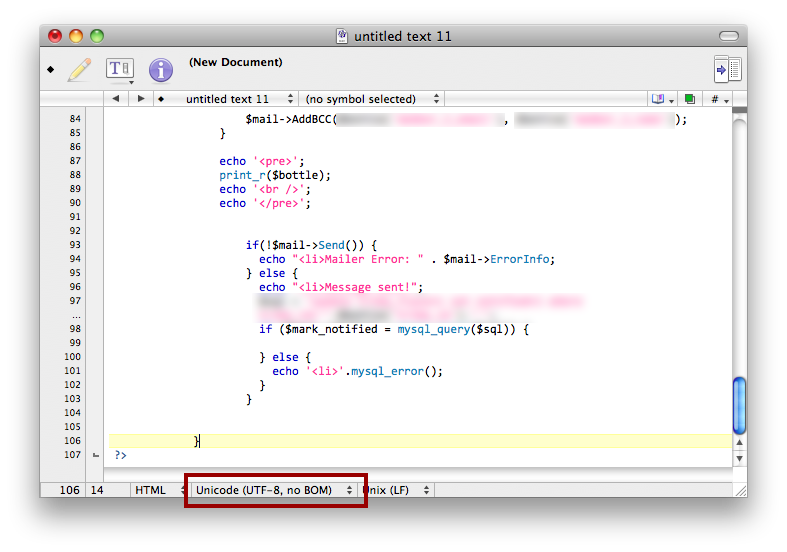
Task: Click the window resize grip corner
Action: pyautogui.click(x=741, y=491)
